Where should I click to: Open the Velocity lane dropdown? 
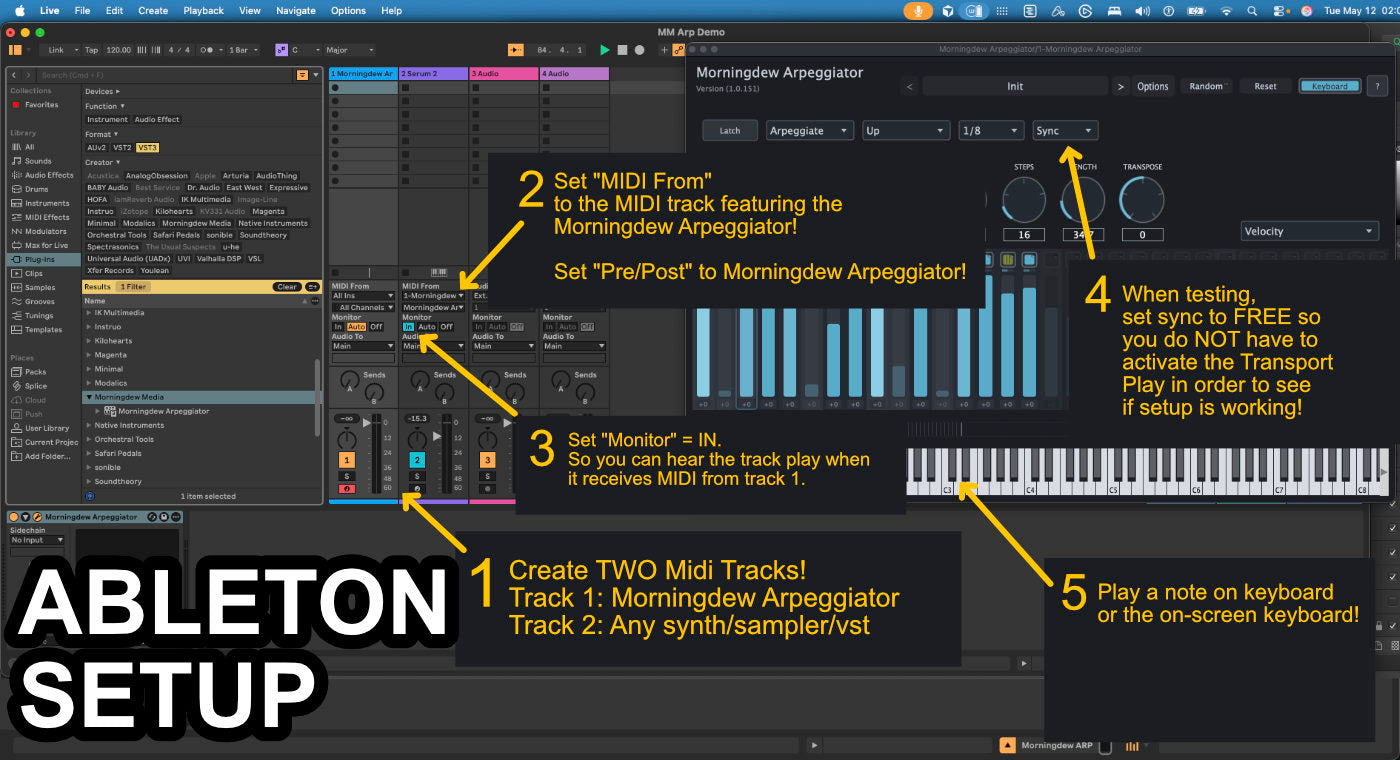[1310, 231]
